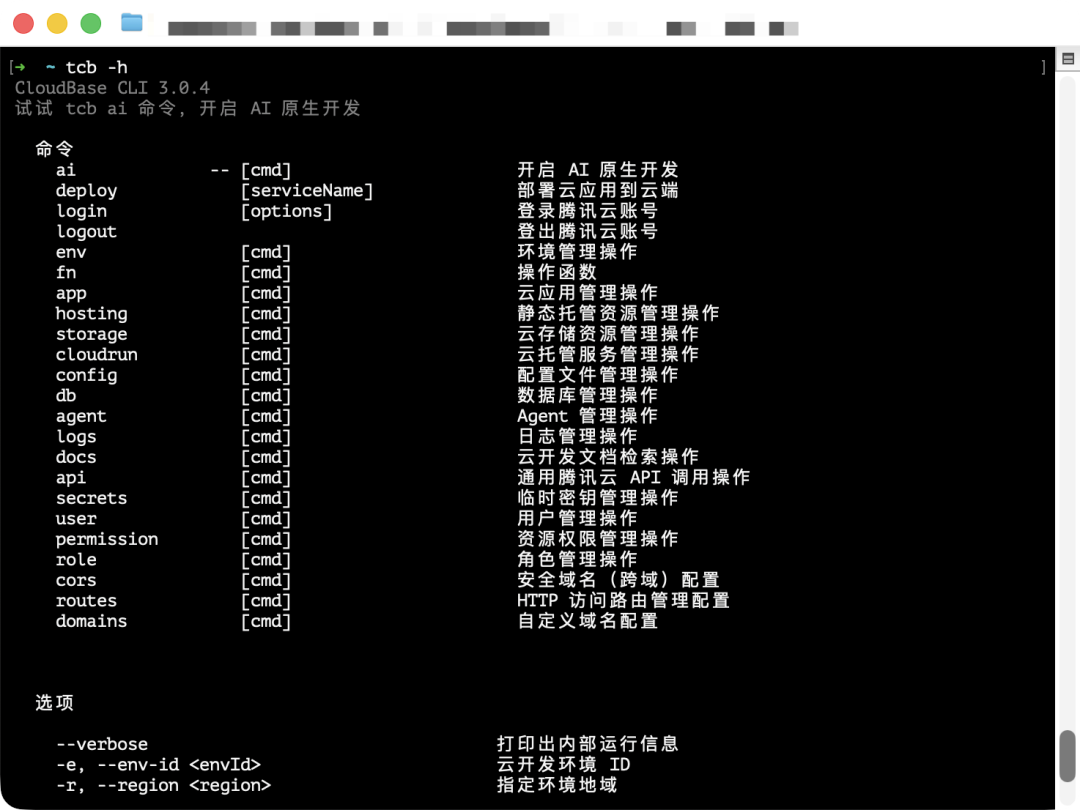This screenshot has height=810, width=1080.
Task: Click the '-r, --region <region>' option
Action: tap(164, 785)
